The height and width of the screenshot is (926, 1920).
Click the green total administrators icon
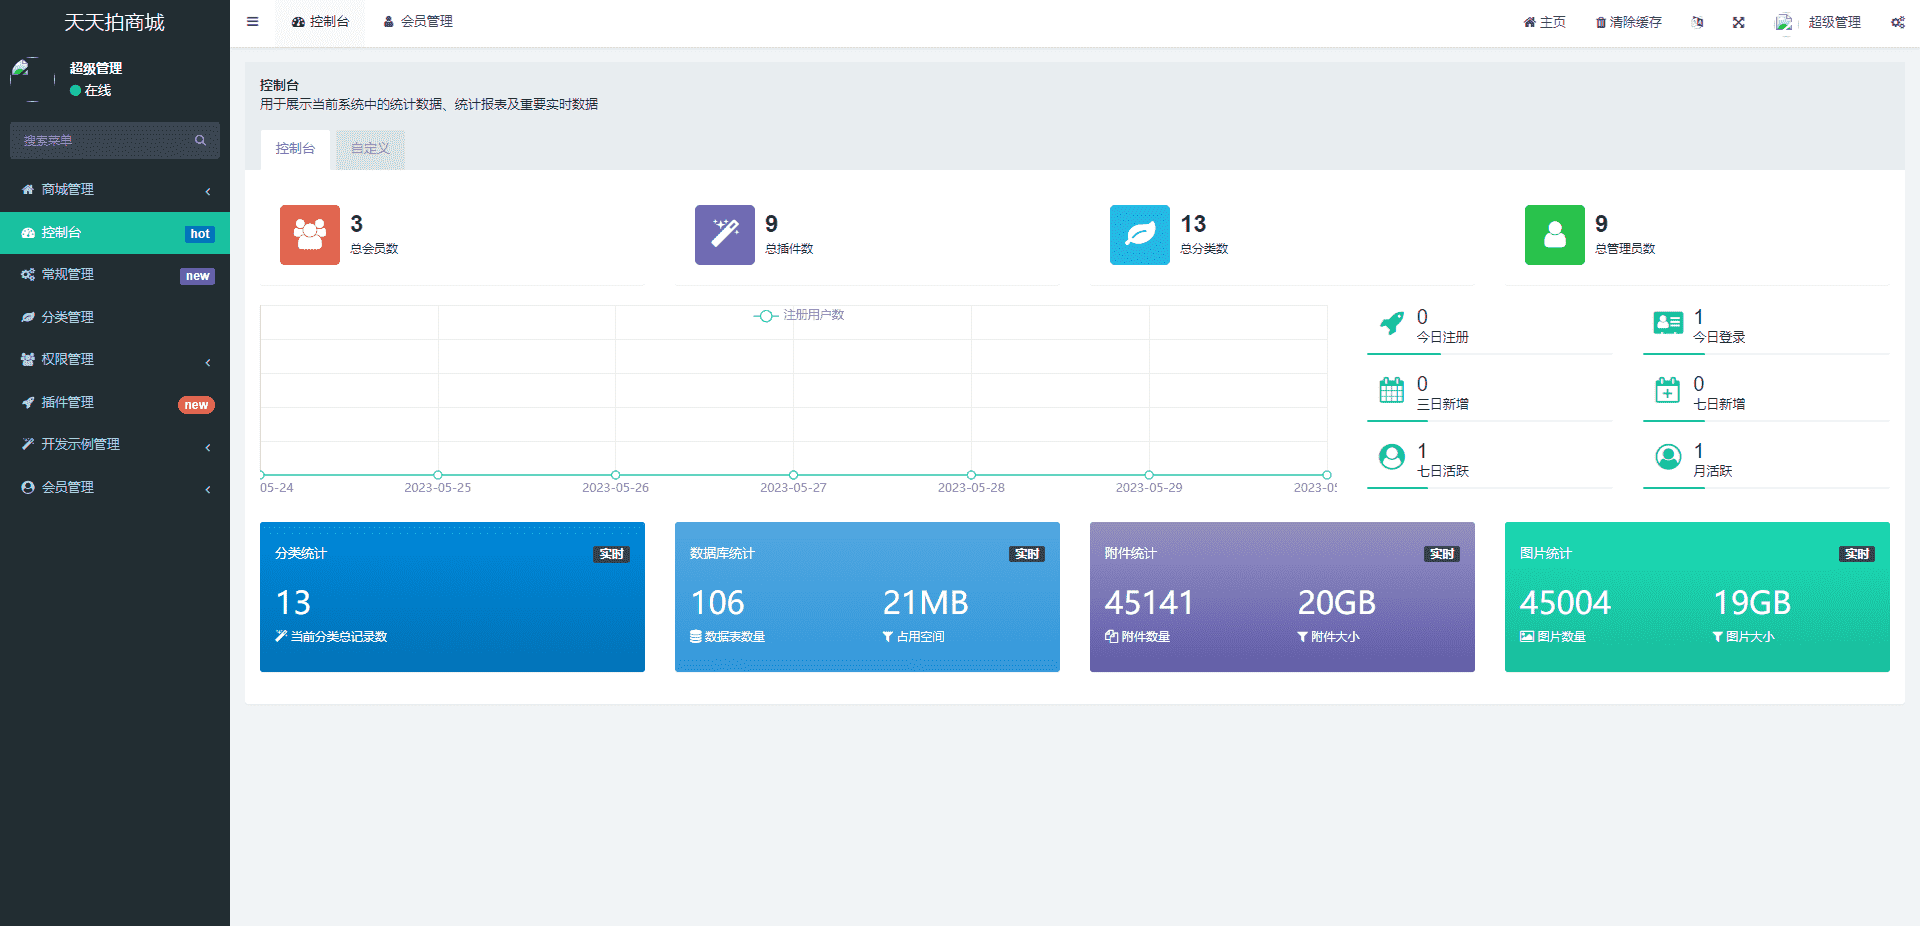[x=1555, y=235]
